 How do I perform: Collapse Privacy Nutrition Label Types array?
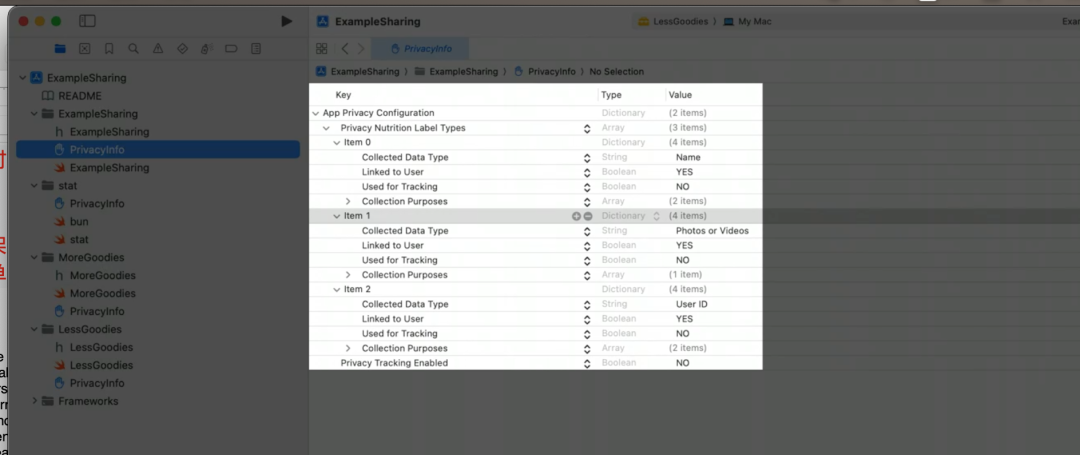click(x=326, y=128)
